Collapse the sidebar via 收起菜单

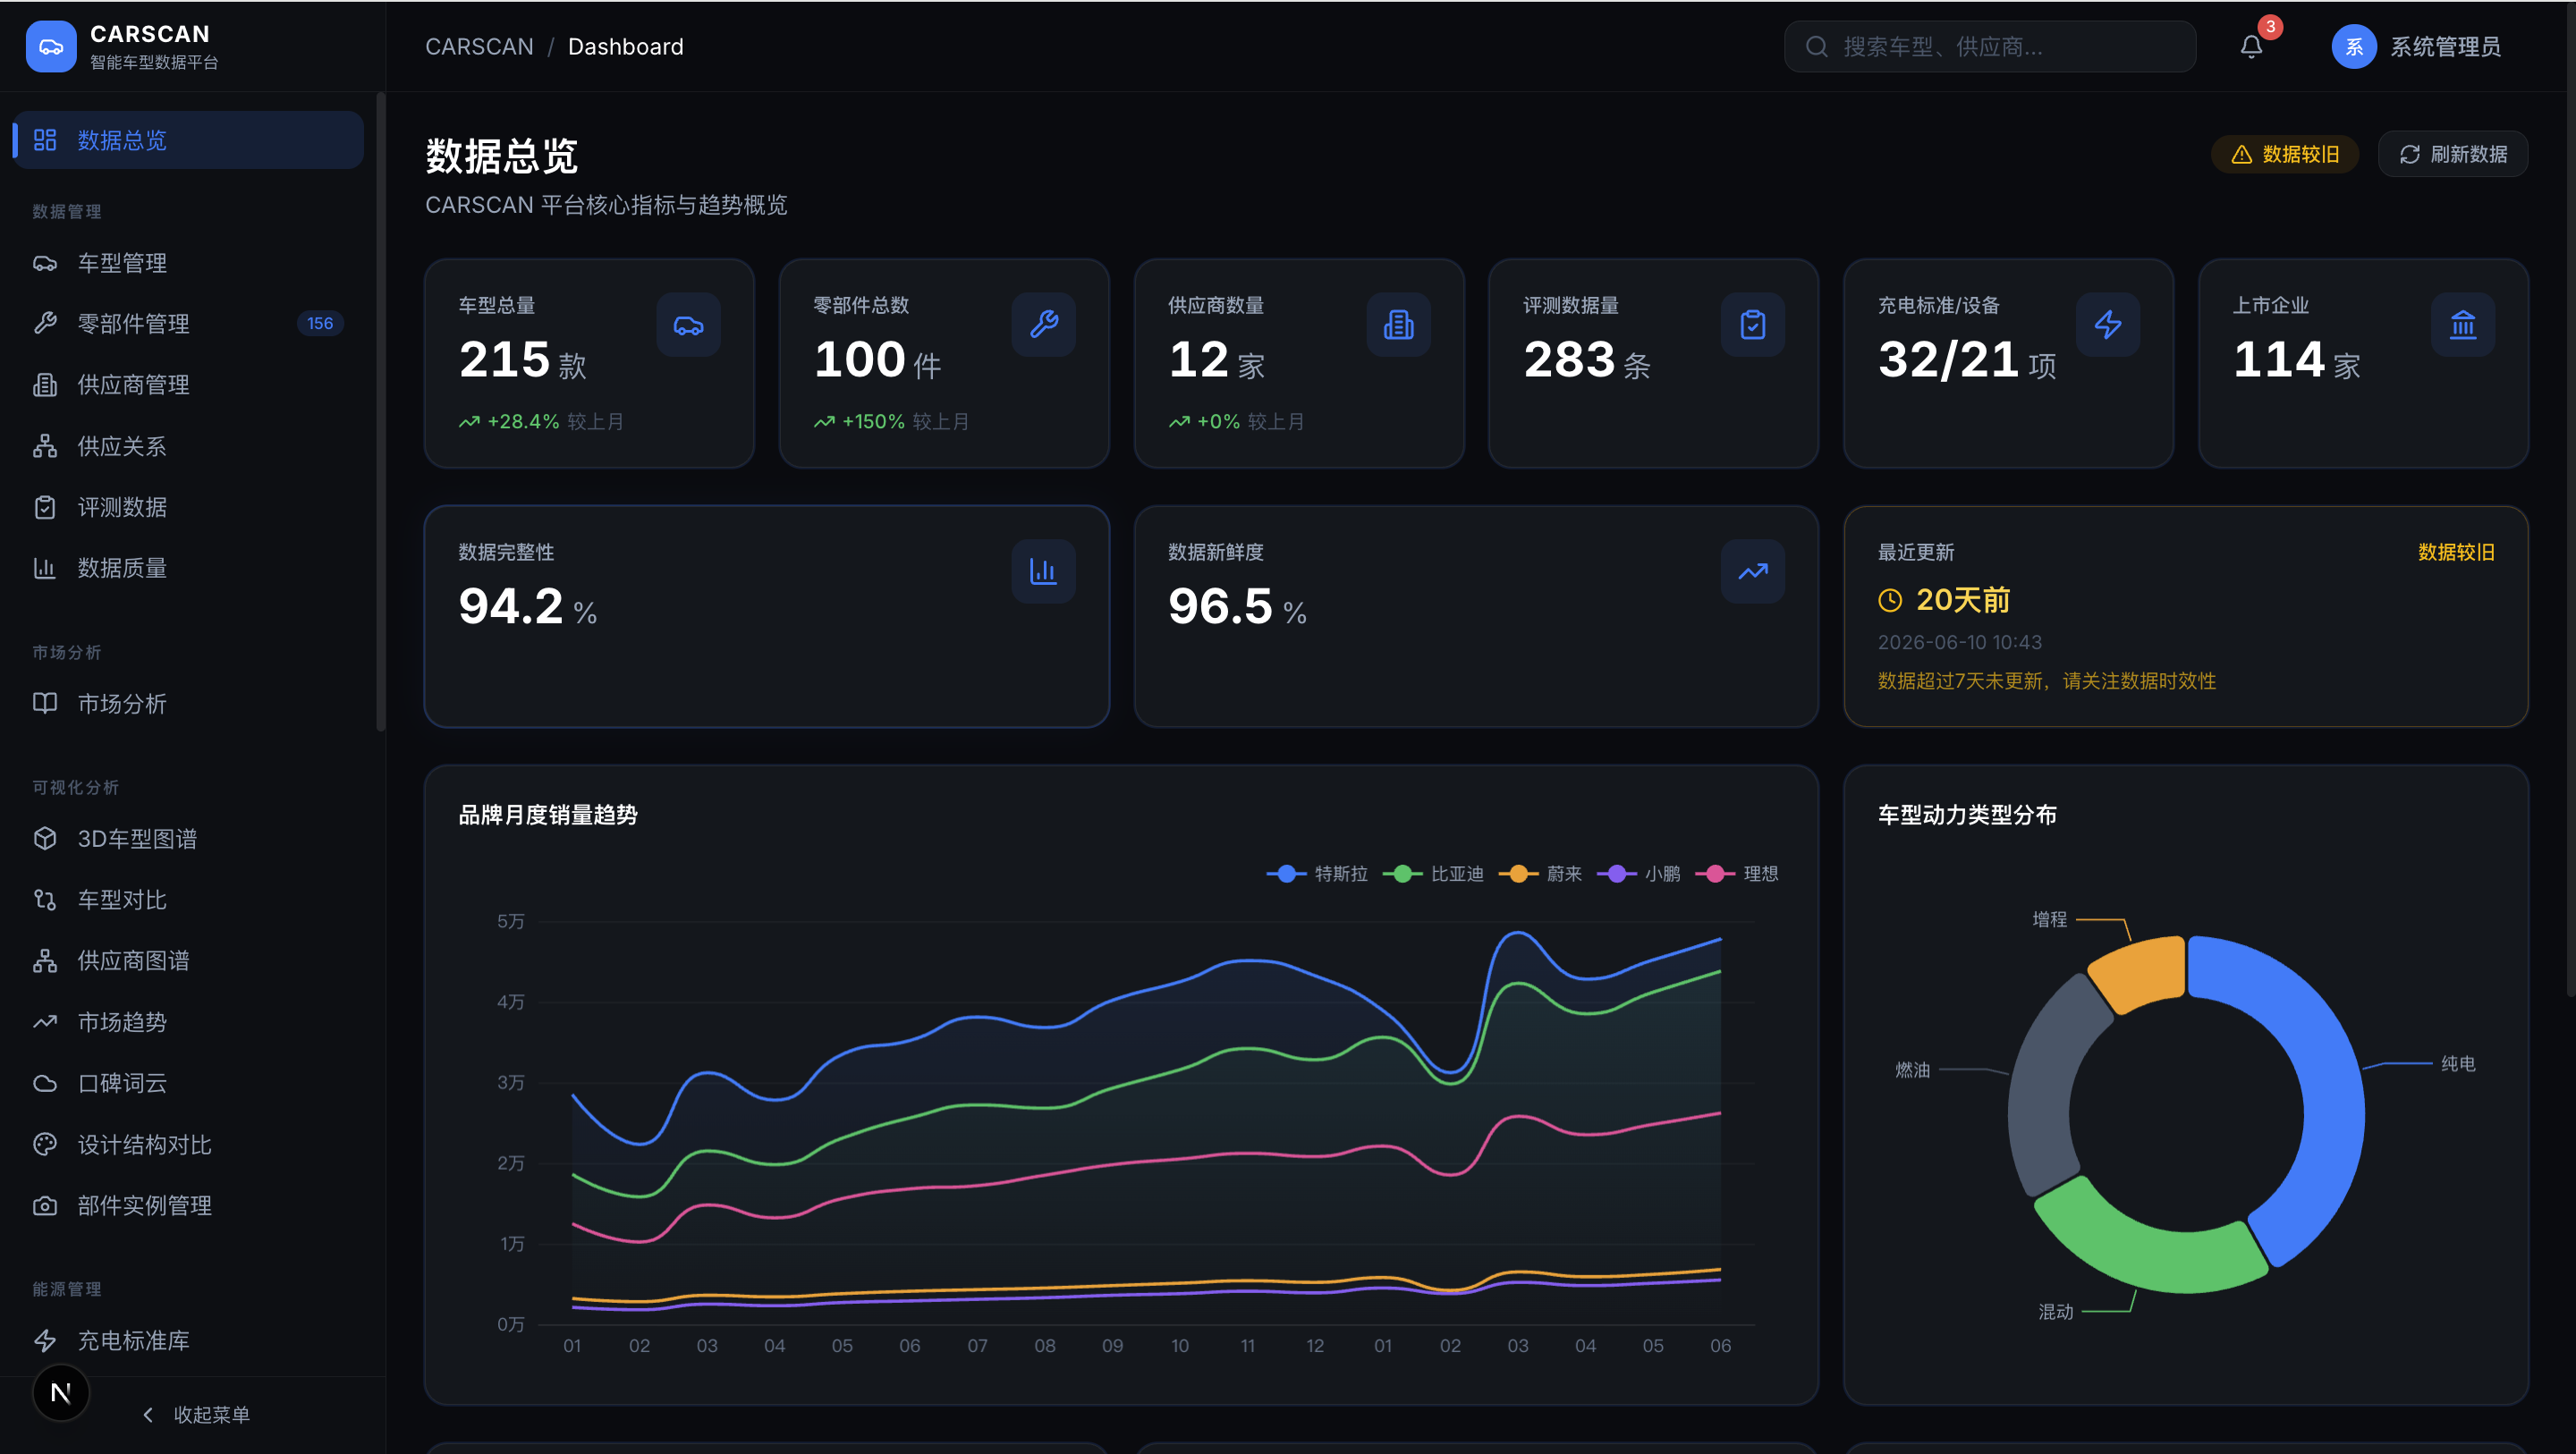[x=196, y=1414]
